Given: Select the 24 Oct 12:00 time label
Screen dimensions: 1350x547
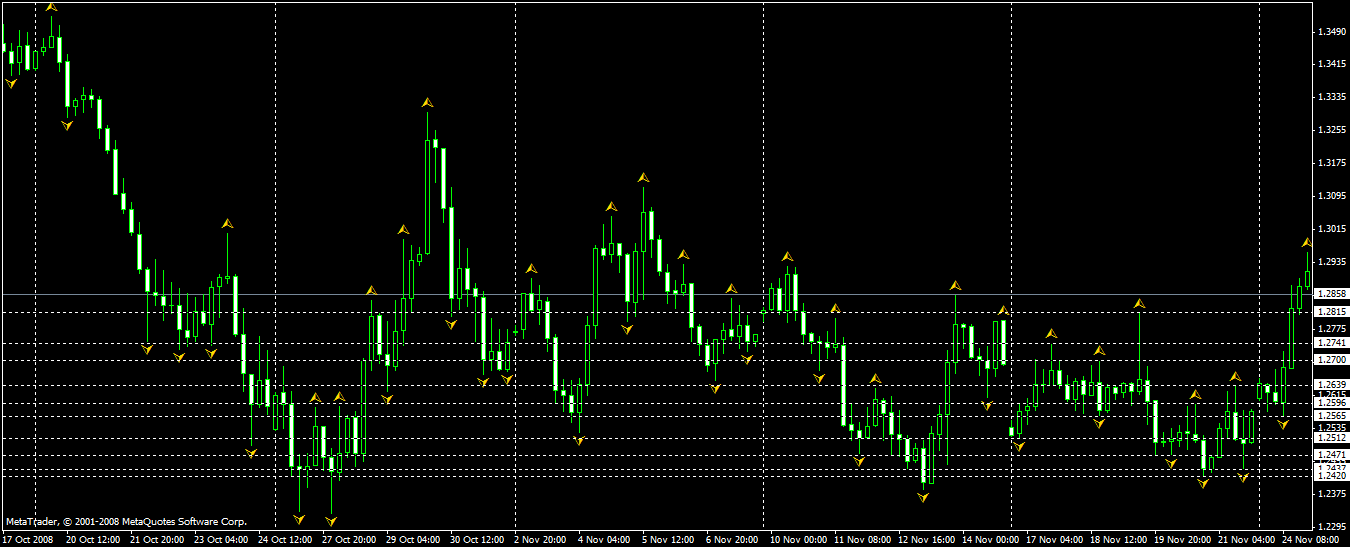Looking at the screenshot, I should click(x=285, y=540).
